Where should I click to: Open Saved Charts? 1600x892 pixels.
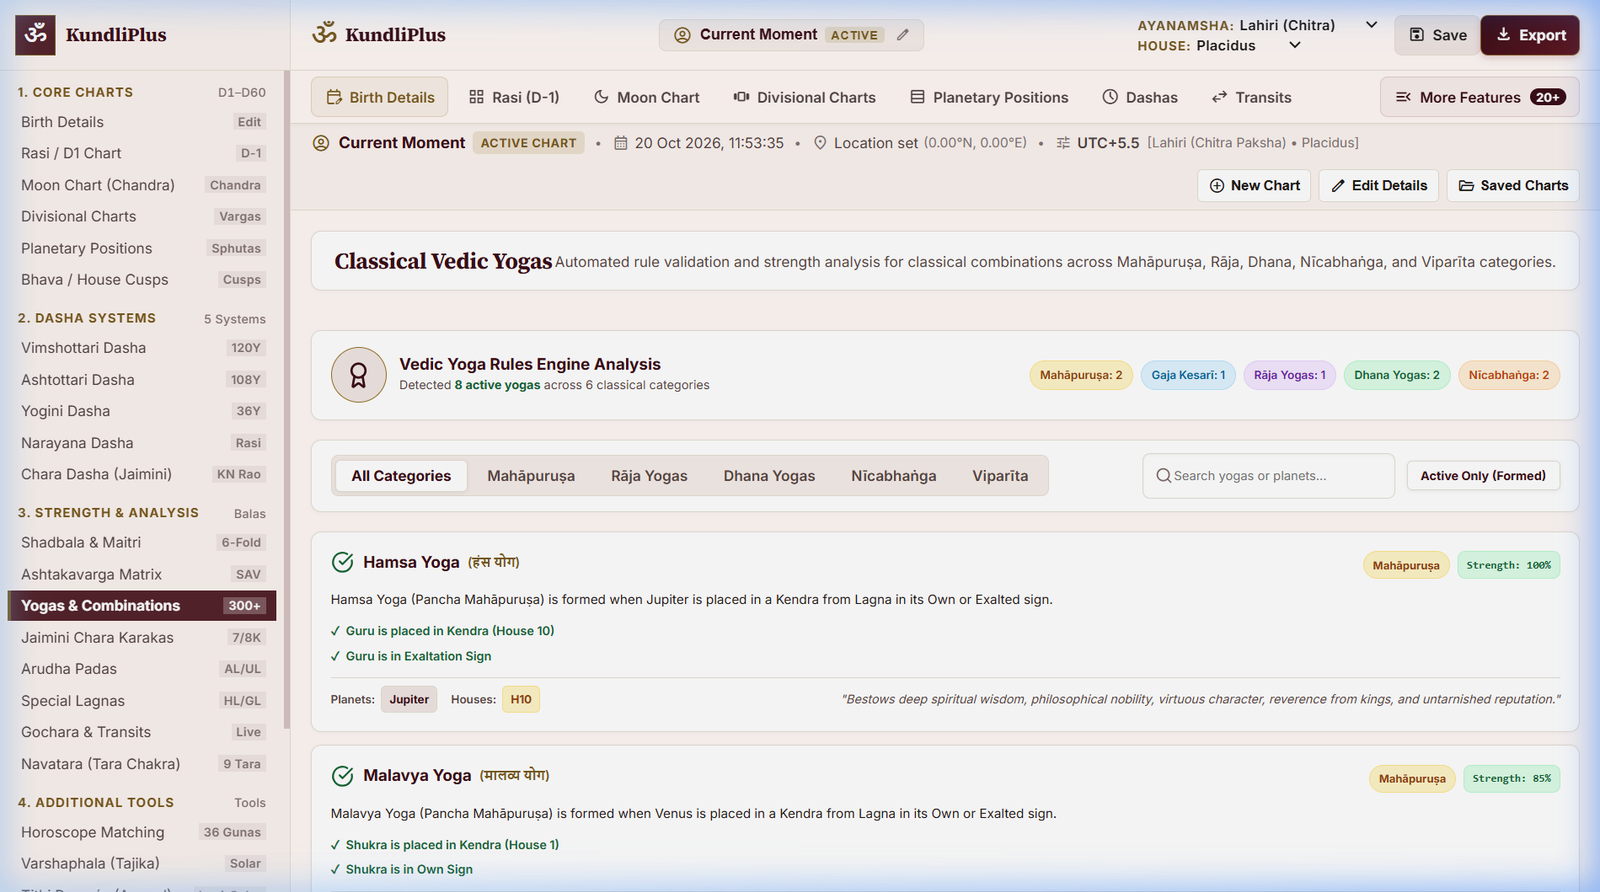pos(1513,186)
